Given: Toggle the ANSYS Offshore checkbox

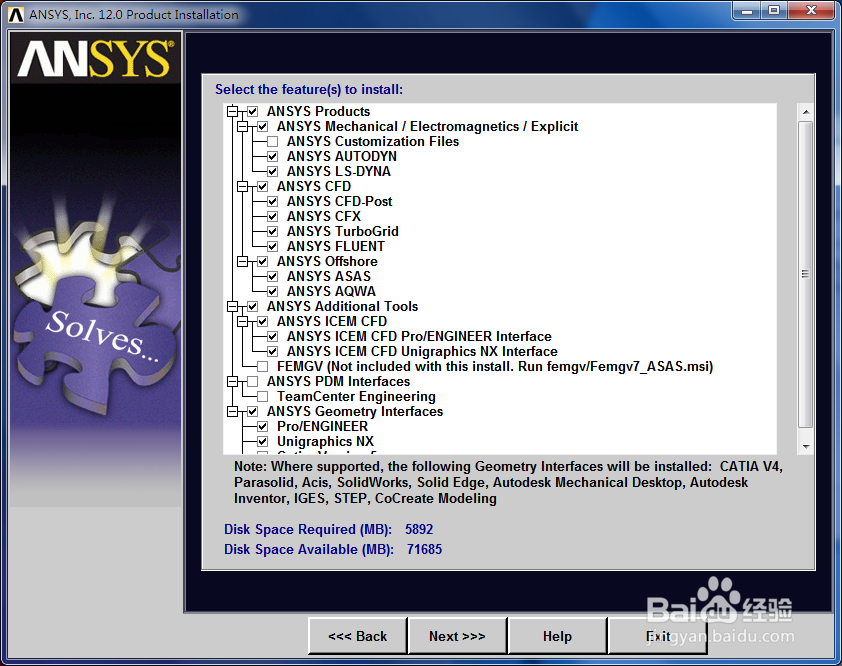Looking at the screenshot, I should click(x=263, y=262).
